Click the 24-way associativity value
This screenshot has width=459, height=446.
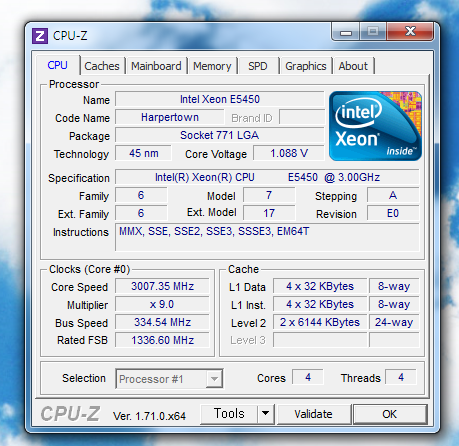[394, 322]
